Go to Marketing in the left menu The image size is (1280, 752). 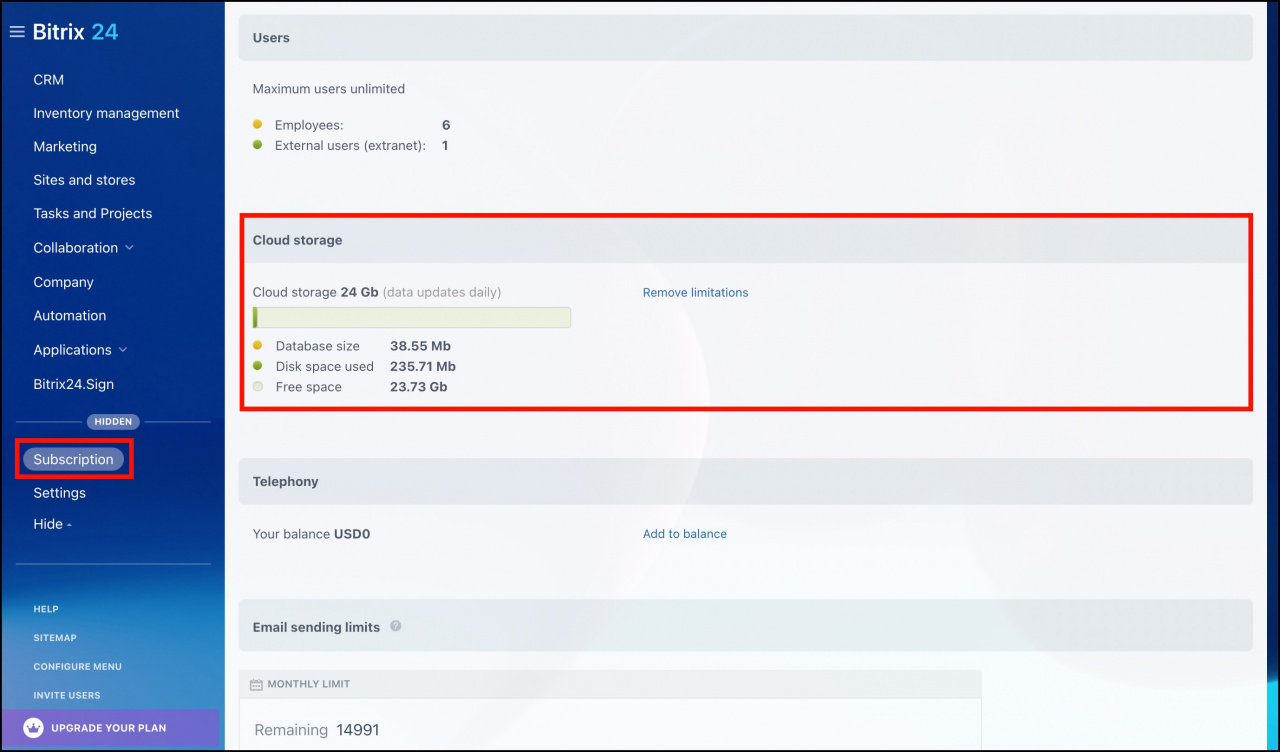pyautogui.click(x=65, y=146)
